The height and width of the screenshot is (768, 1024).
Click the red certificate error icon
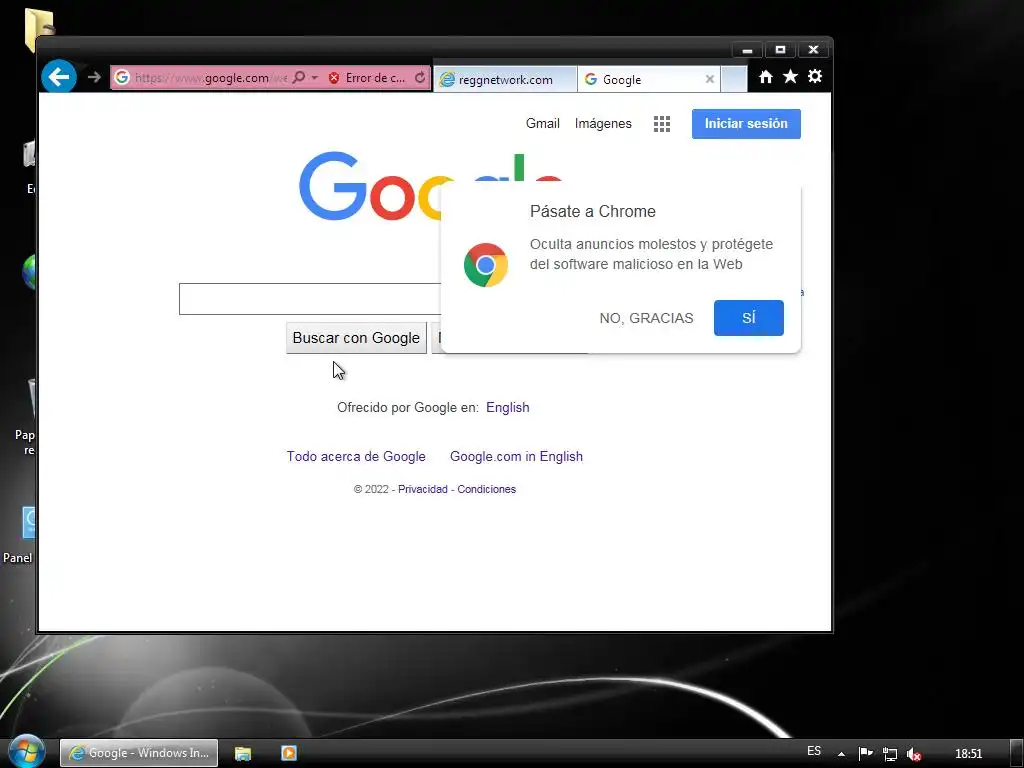tap(334, 78)
